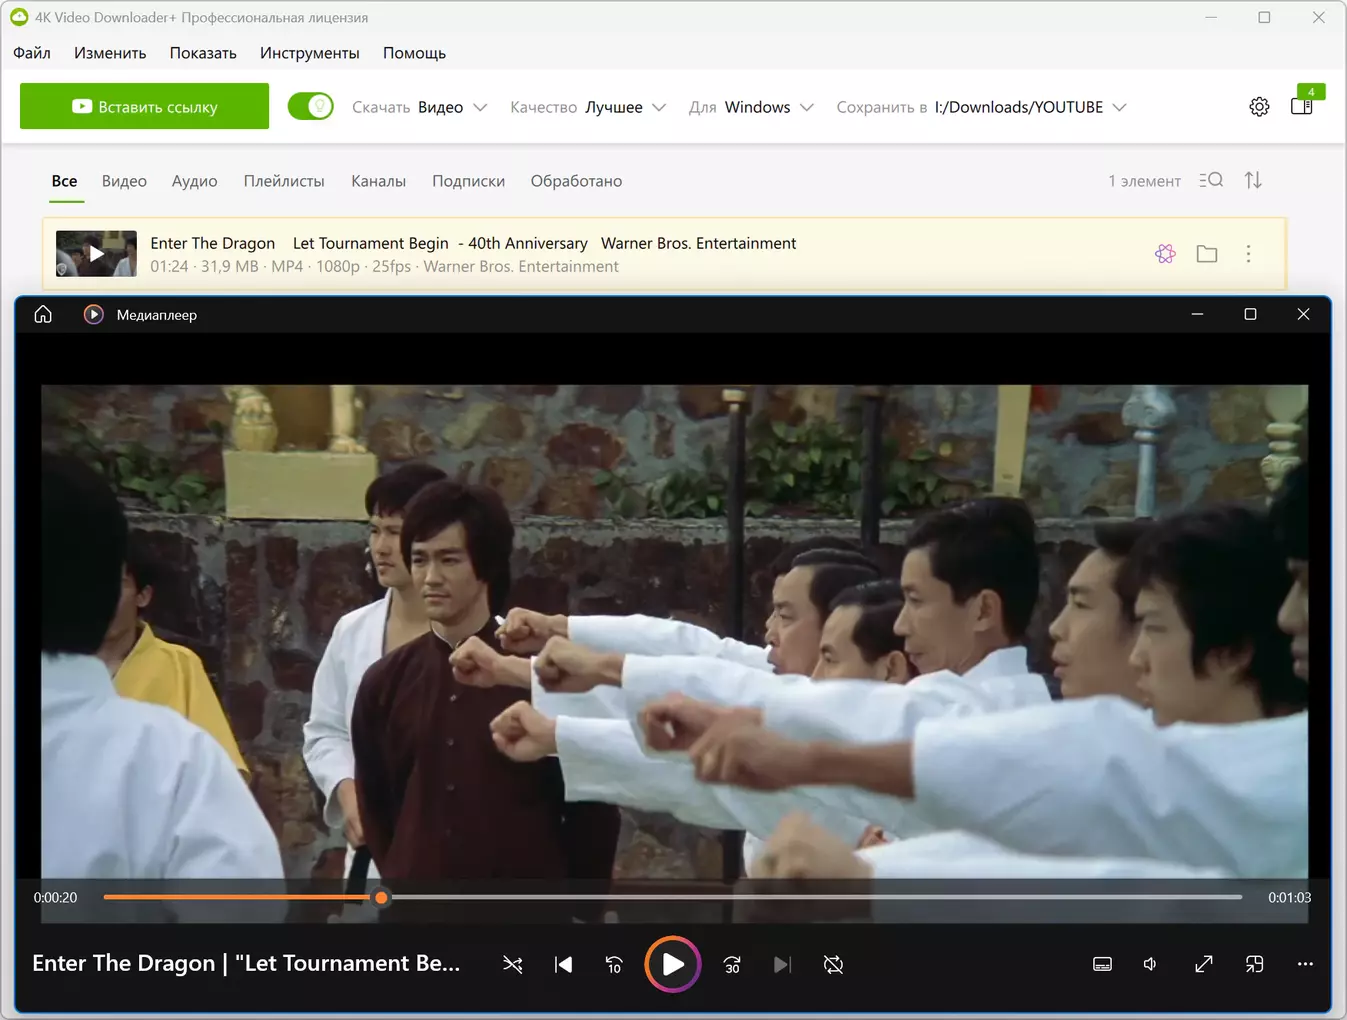
Task: Open more options in the media player
Action: pos(1305,964)
